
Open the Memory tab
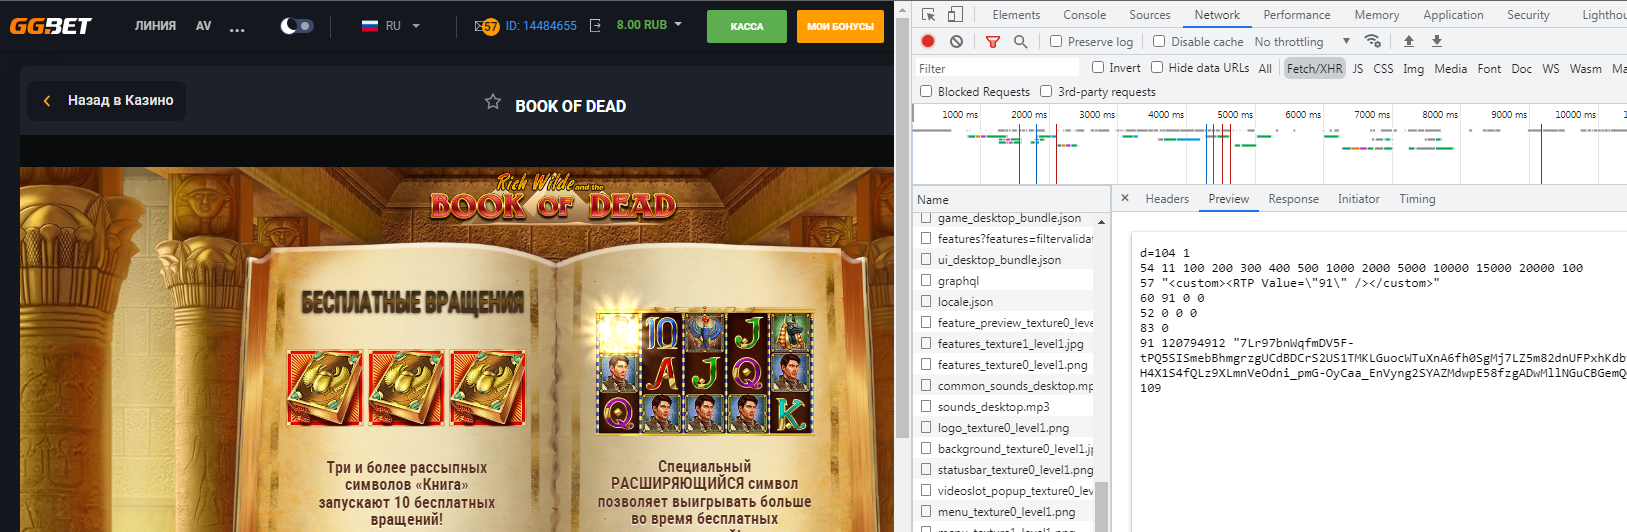[1377, 15]
